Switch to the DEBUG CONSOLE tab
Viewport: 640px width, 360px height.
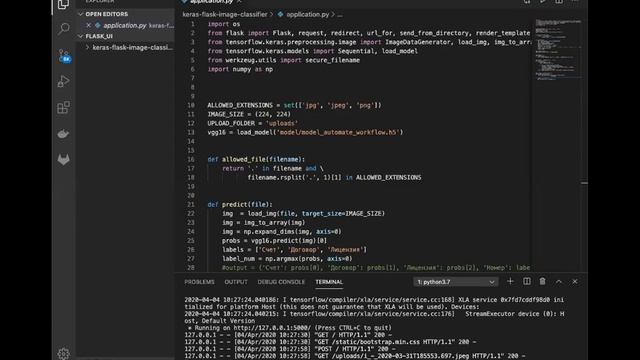pyautogui.click(x=281, y=282)
